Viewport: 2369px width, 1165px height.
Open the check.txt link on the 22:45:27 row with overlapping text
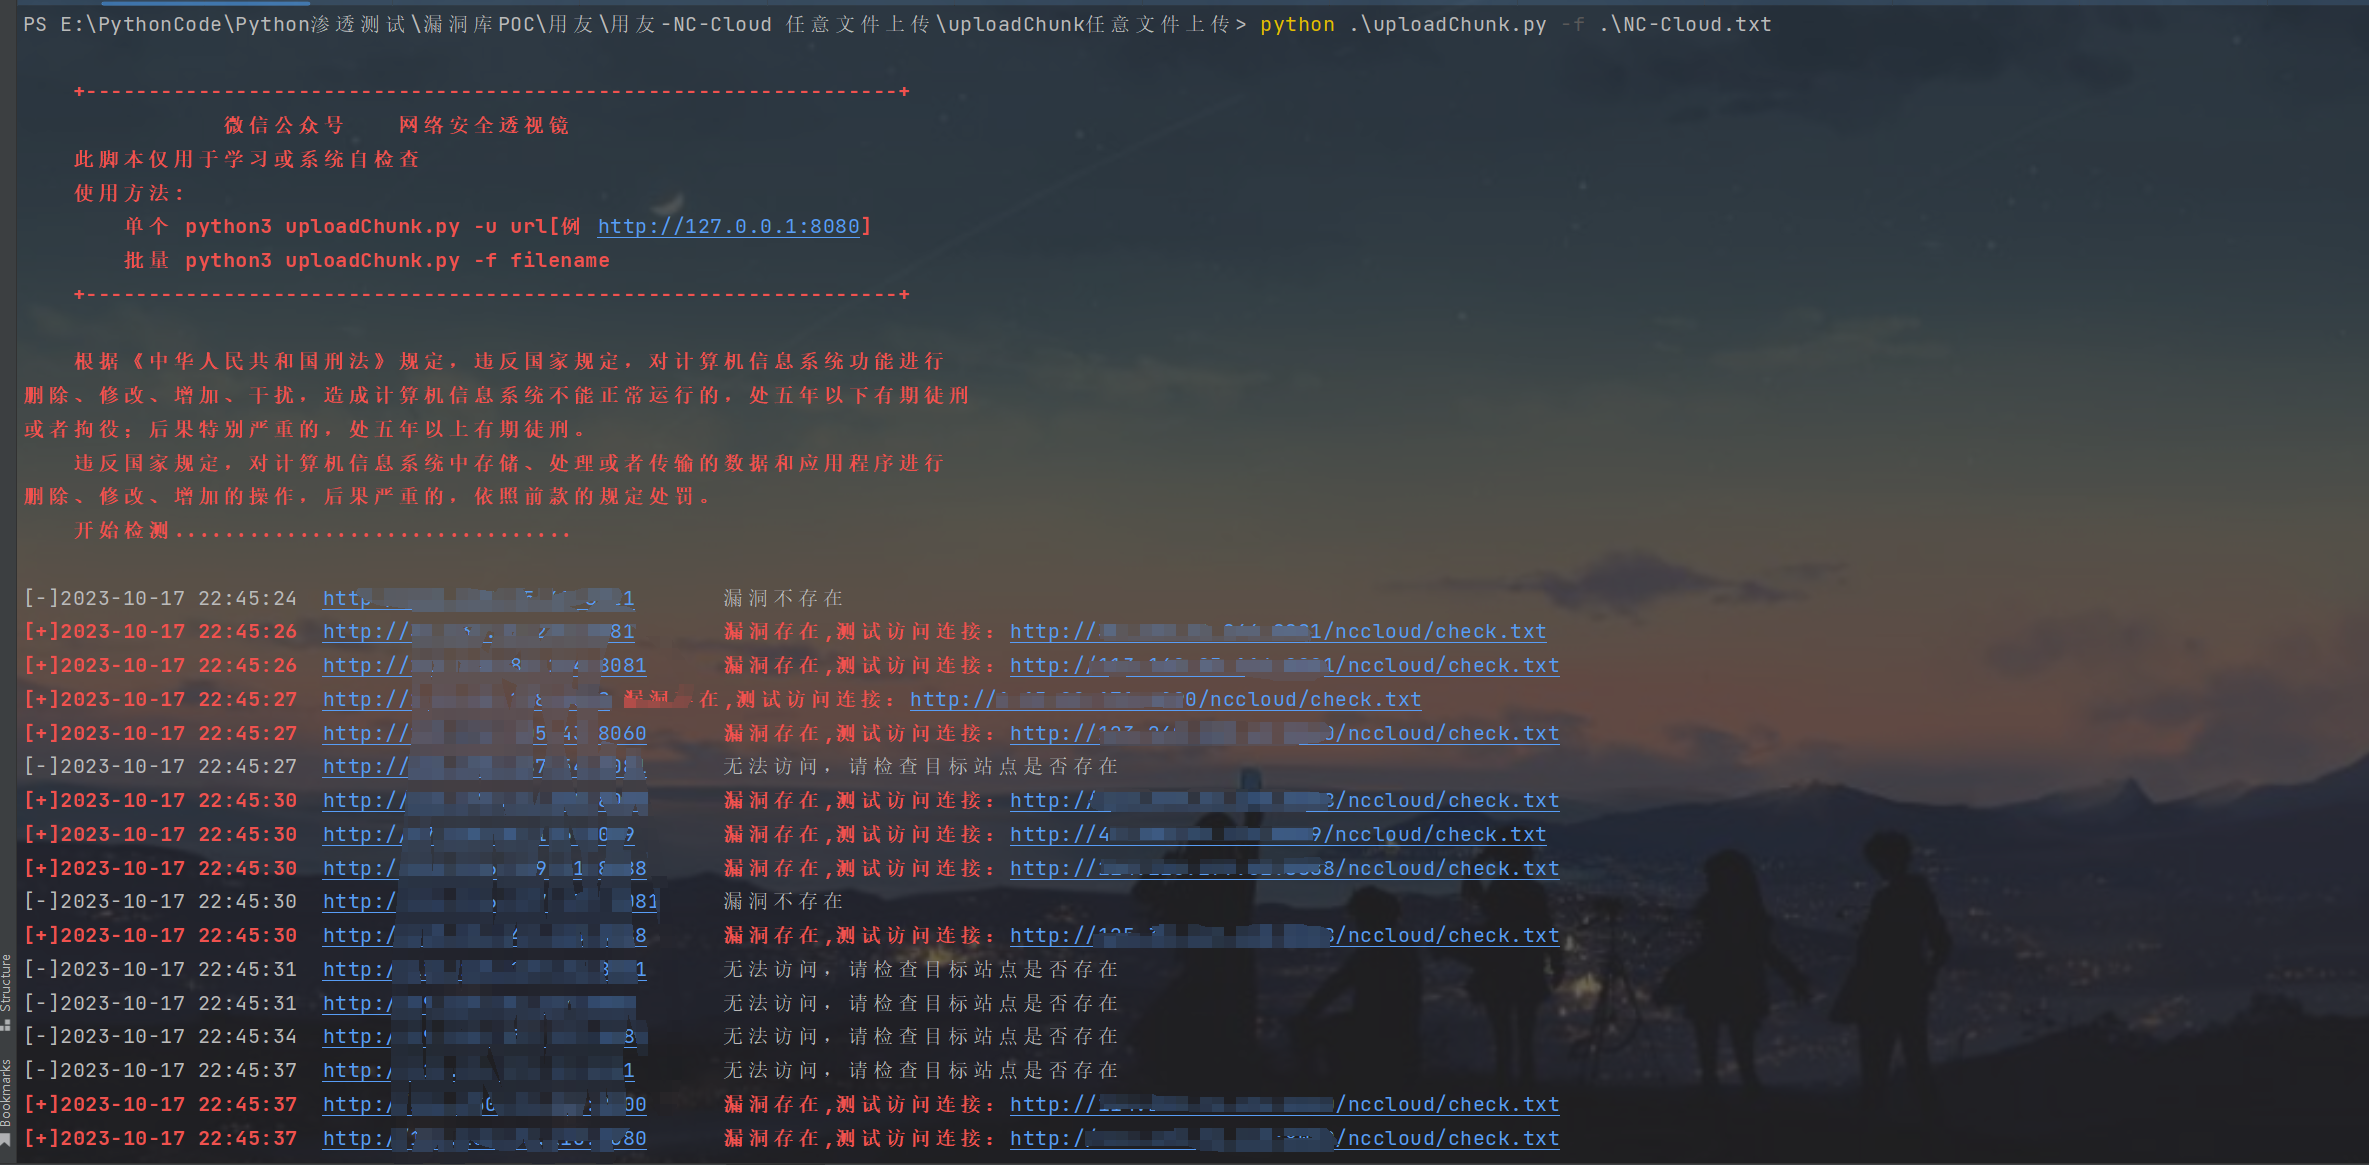(x=1165, y=699)
